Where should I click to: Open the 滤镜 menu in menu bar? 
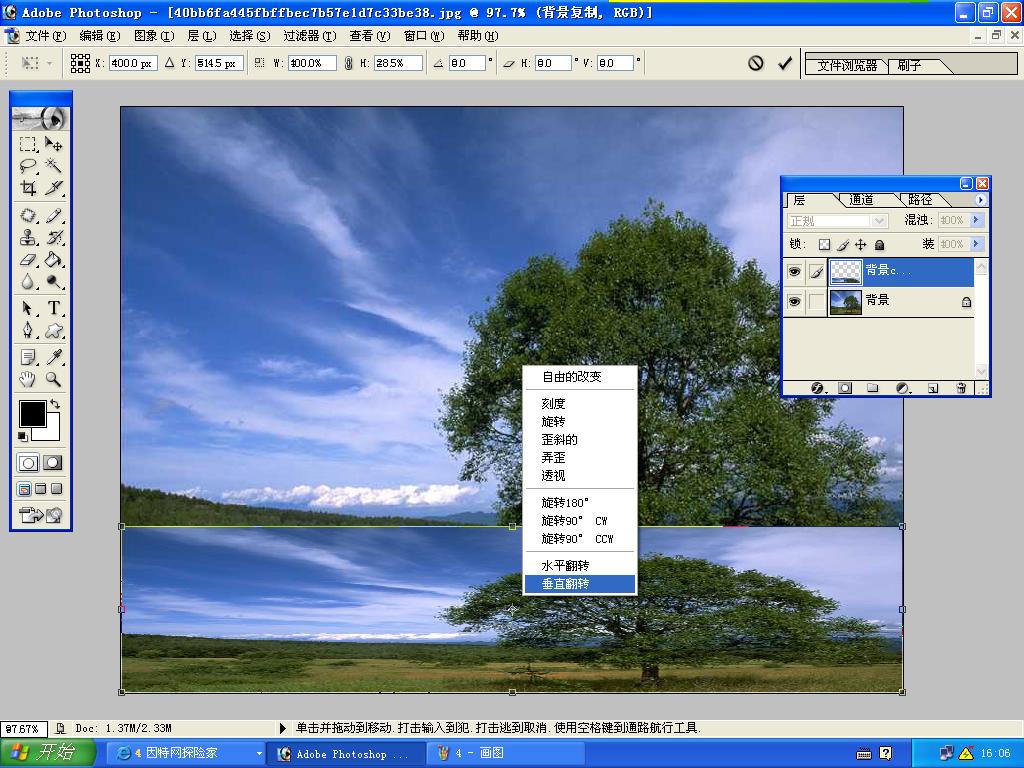click(x=307, y=36)
